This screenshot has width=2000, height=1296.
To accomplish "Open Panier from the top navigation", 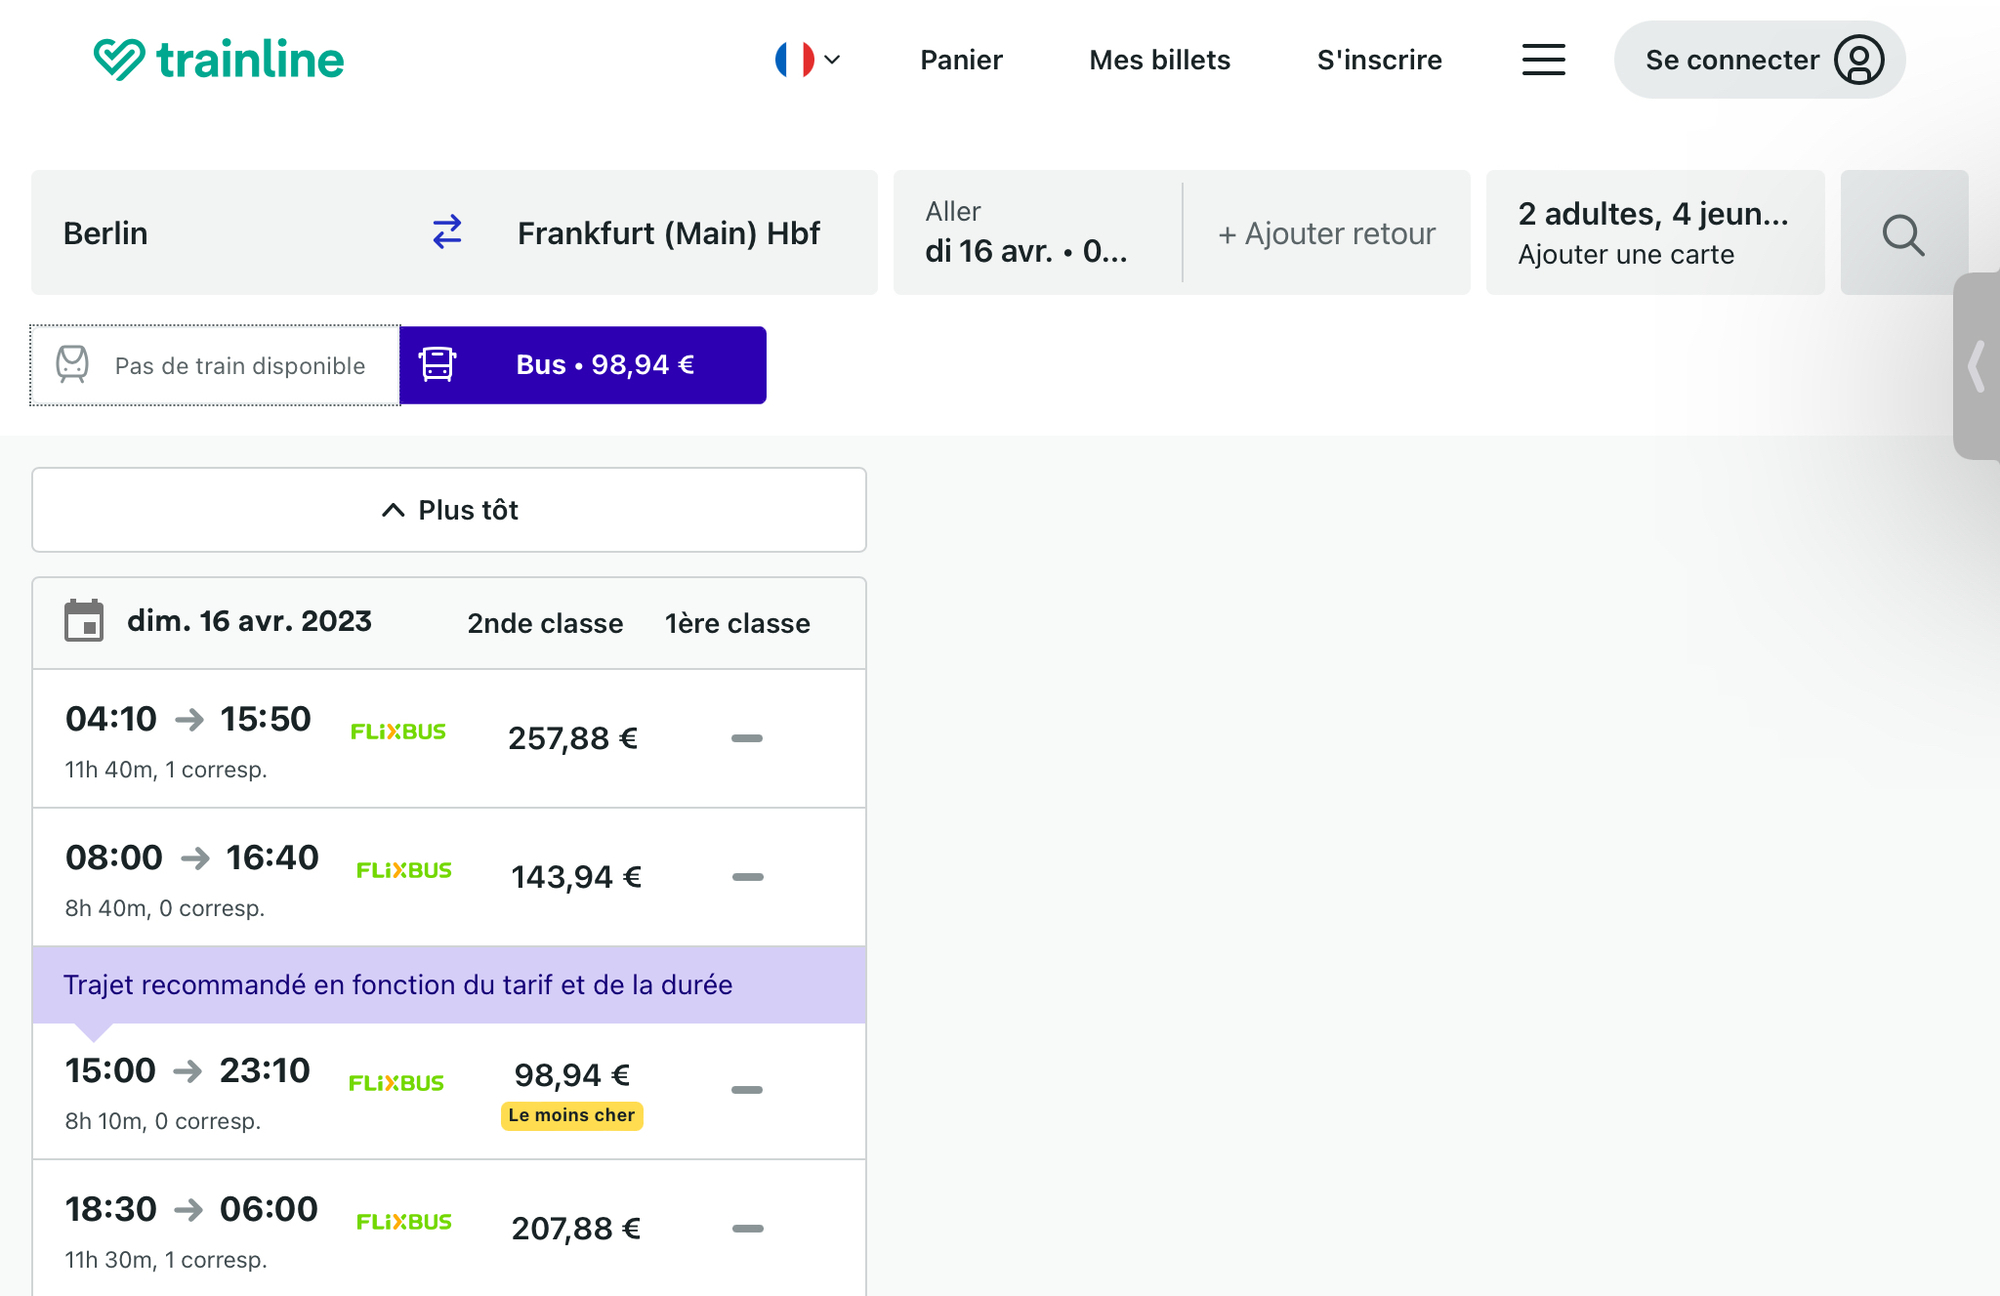I will (x=960, y=60).
